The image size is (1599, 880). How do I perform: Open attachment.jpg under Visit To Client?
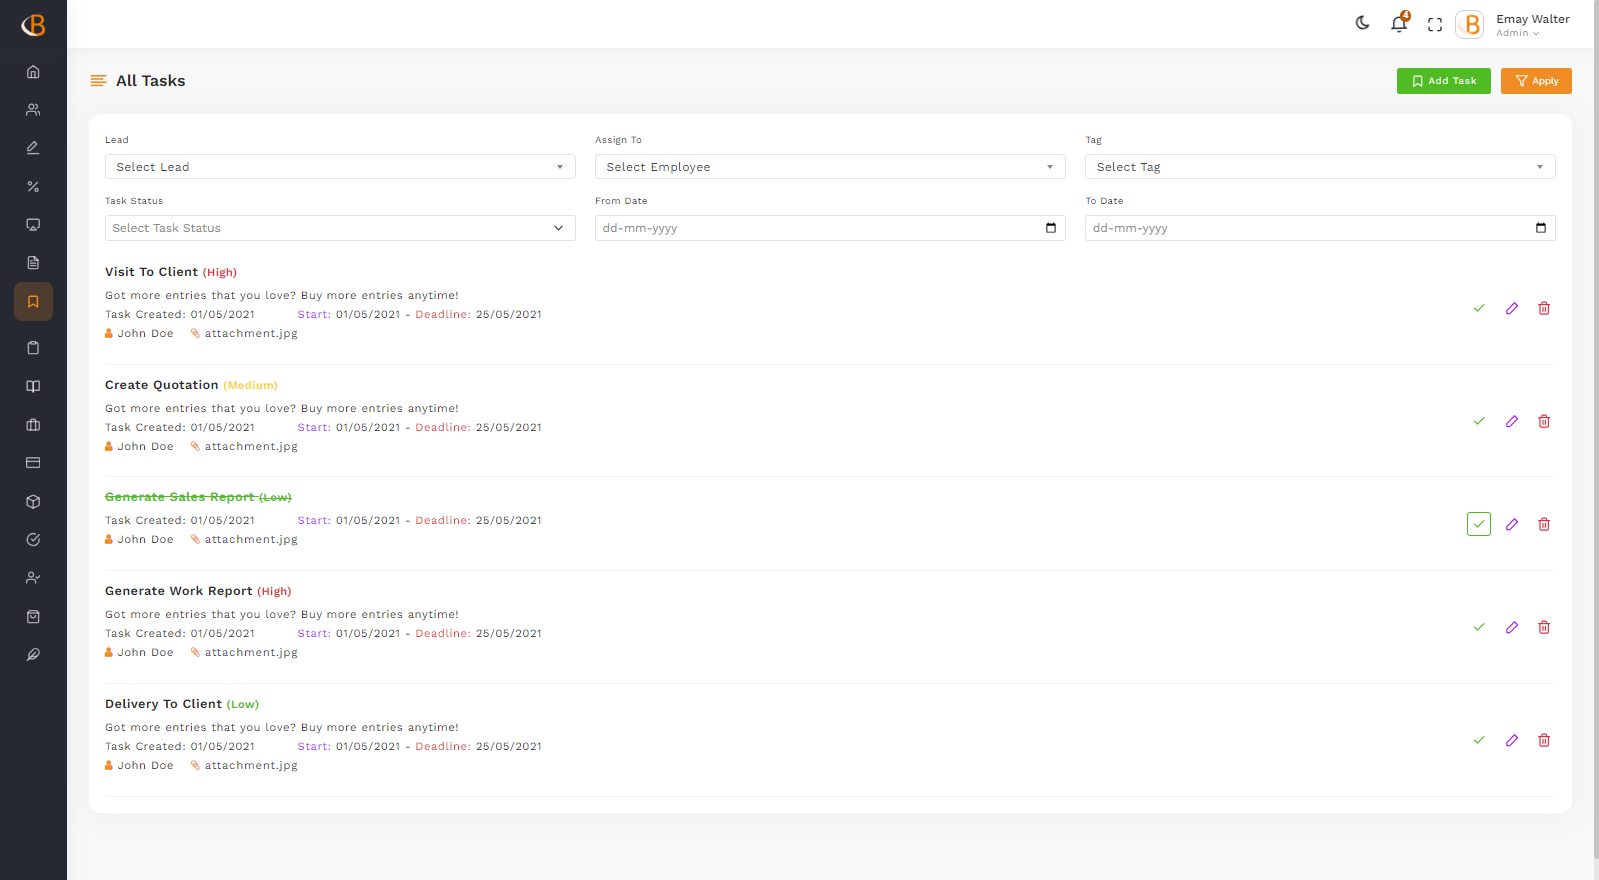click(251, 334)
